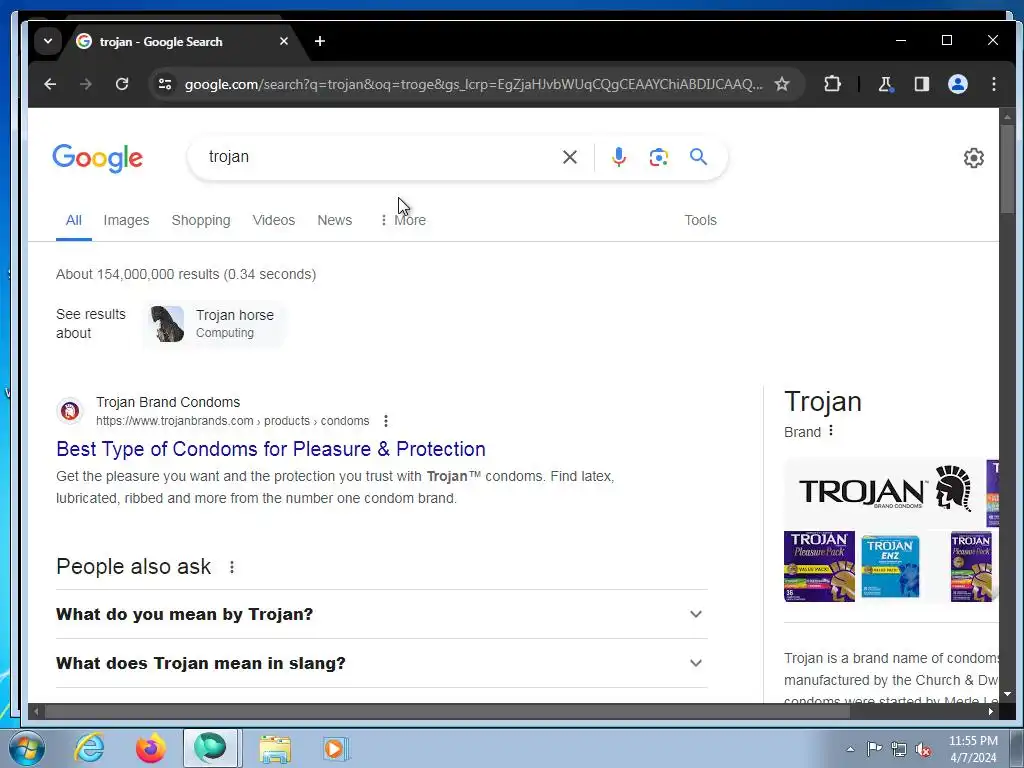Reload the current page
Viewport: 1024px width, 768px height.
[121, 84]
